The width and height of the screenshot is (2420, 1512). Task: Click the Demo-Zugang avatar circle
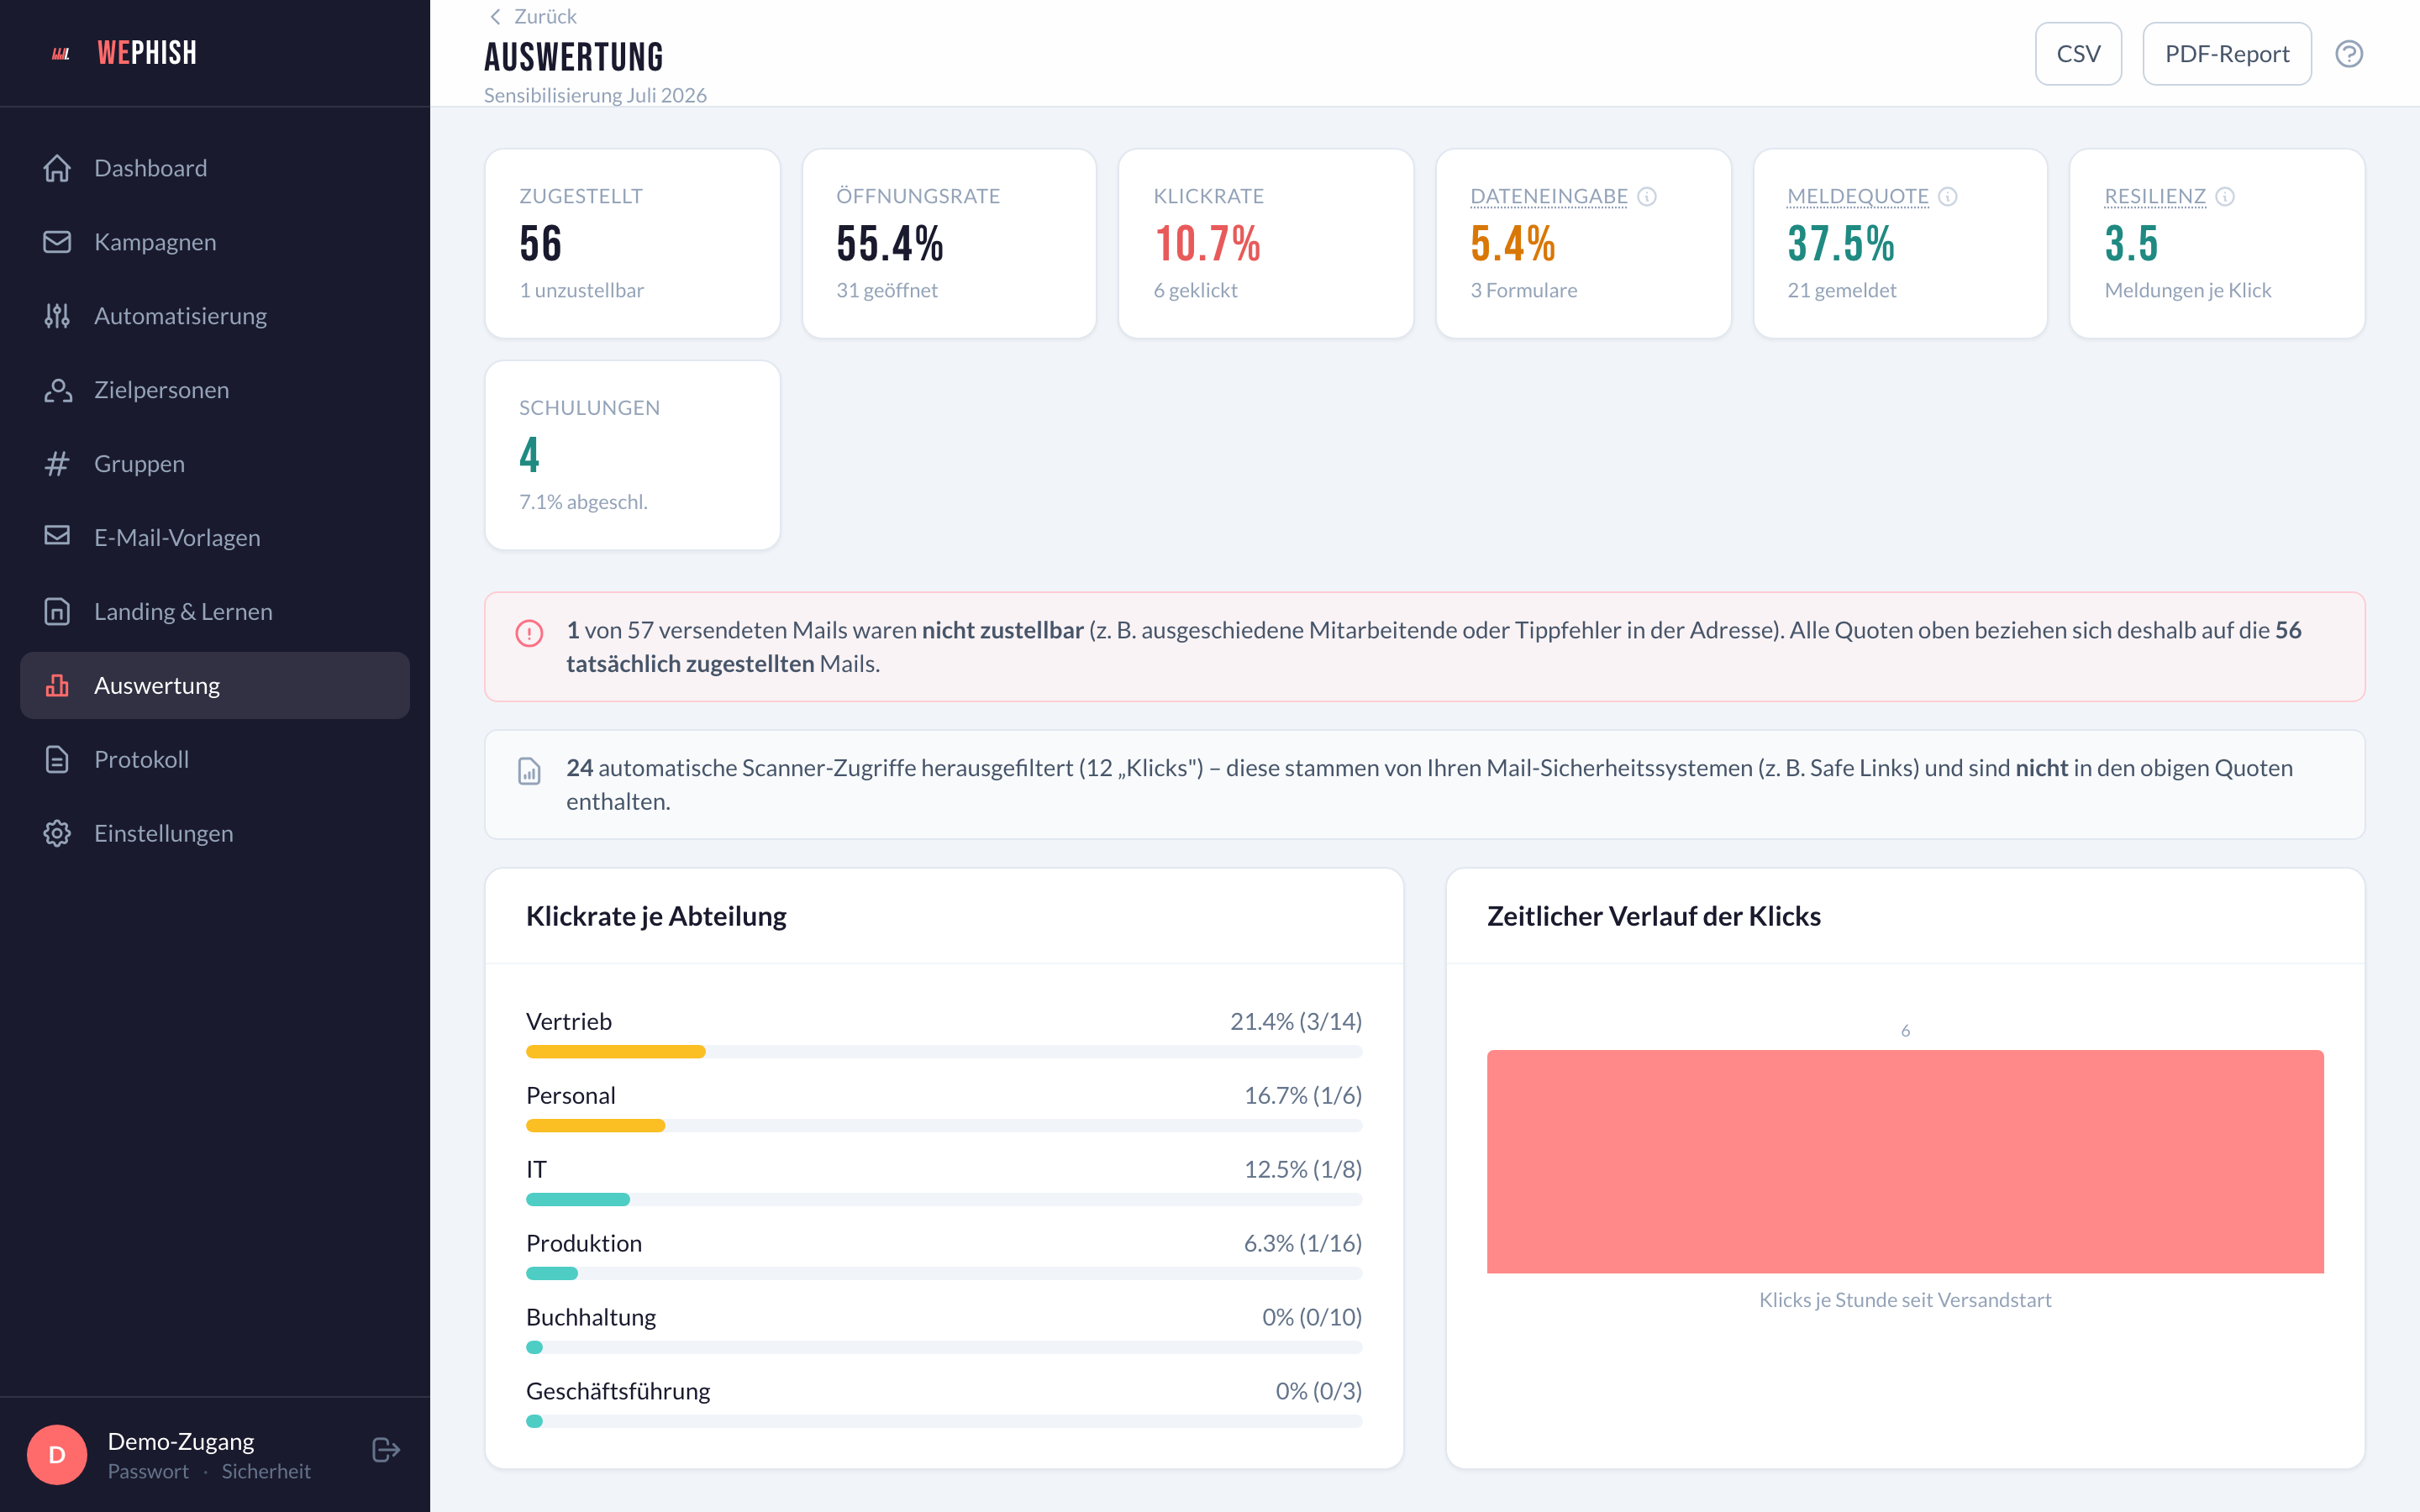pos(57,1455)
